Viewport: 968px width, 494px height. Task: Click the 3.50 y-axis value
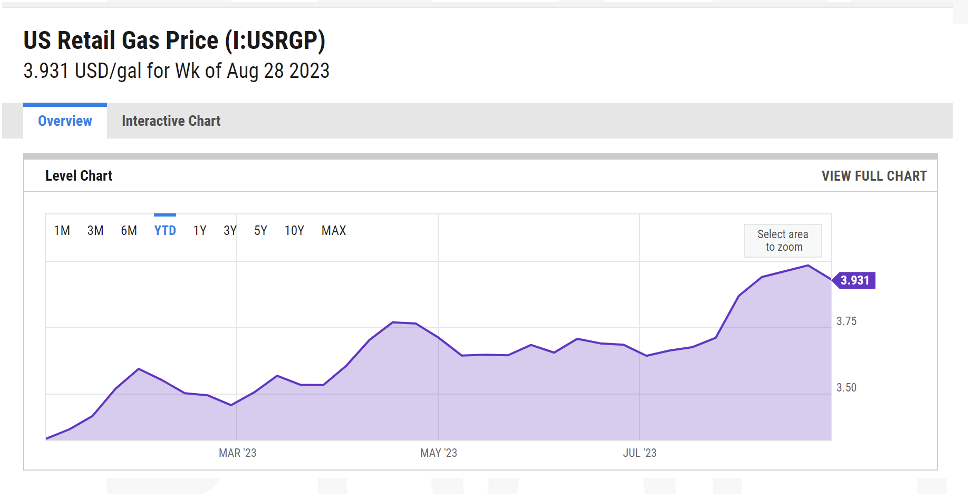point(846,388)
